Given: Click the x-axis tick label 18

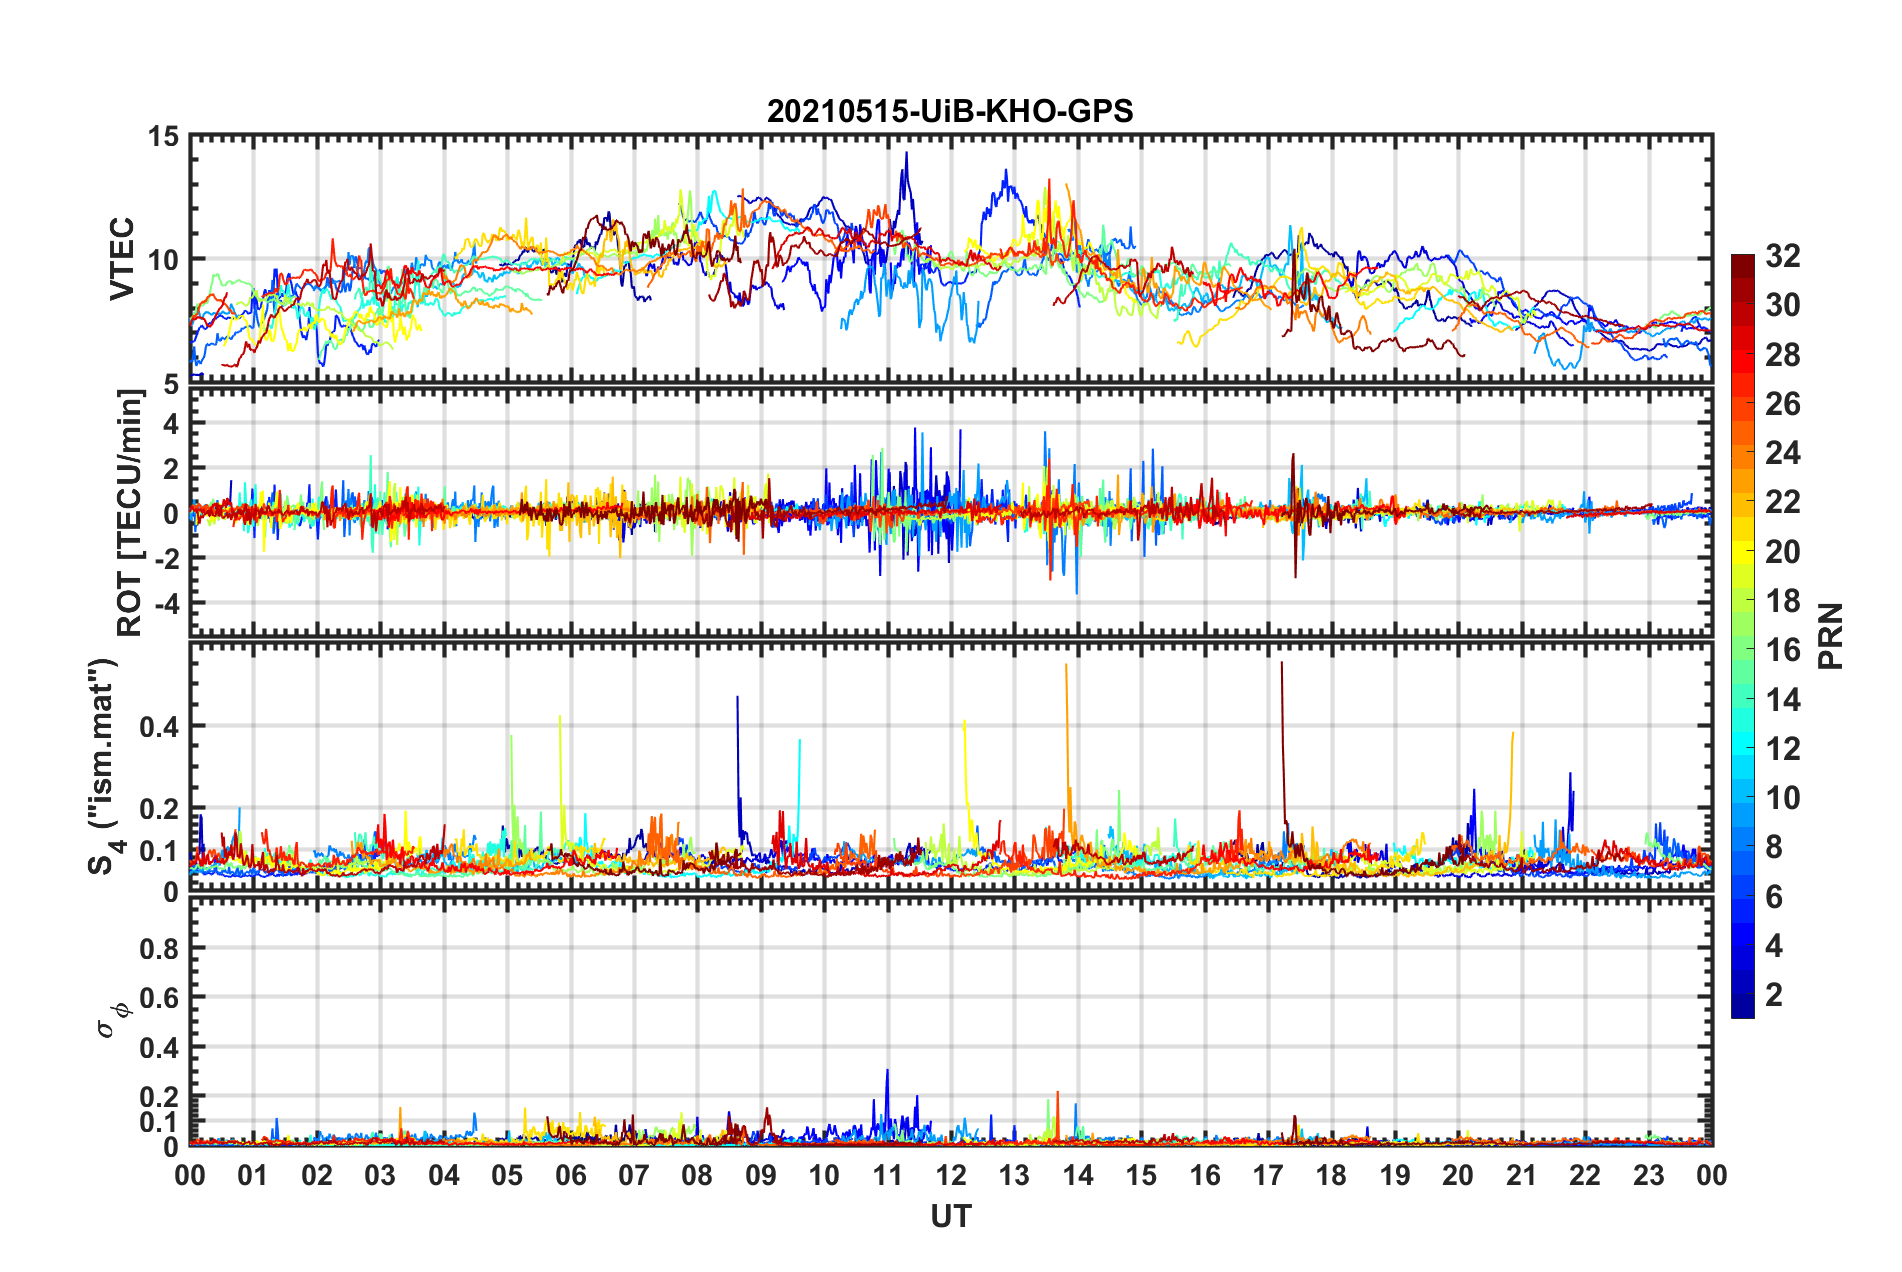Looking at the screenshot, I should (1331, 1175).
